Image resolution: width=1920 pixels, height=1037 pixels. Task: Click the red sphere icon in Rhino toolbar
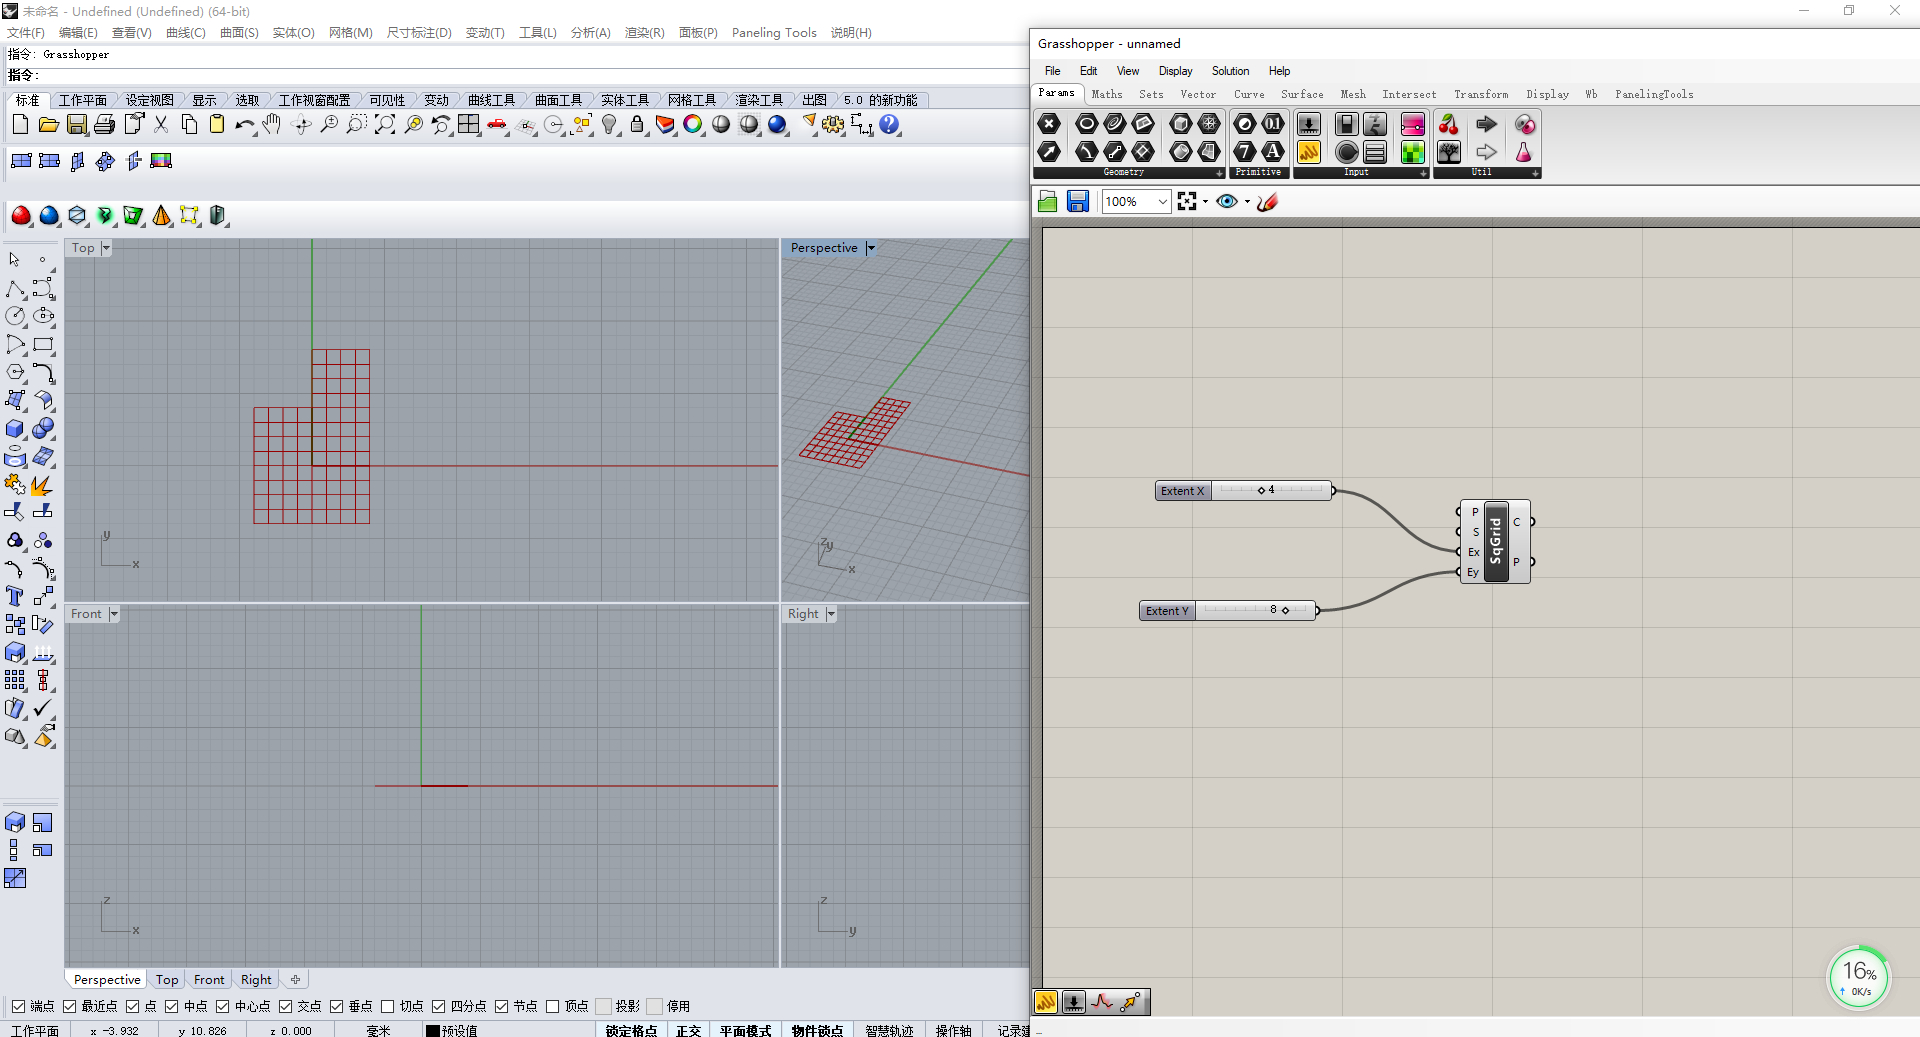click(x=21, y=216)
